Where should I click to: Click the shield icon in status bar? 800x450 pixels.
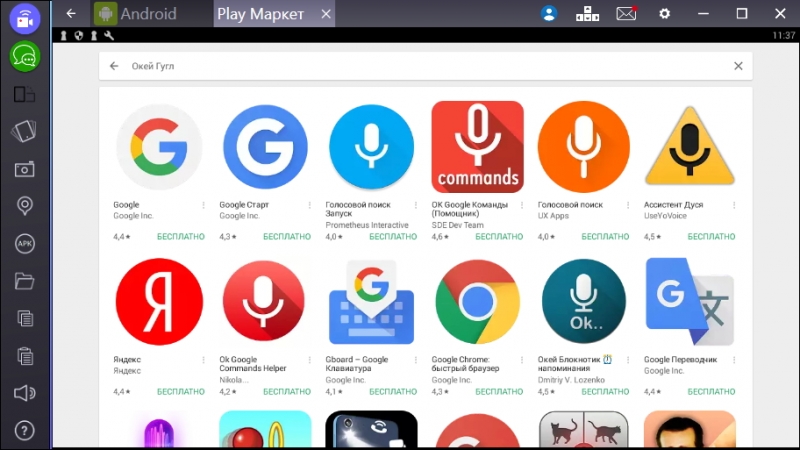(79, 35)
